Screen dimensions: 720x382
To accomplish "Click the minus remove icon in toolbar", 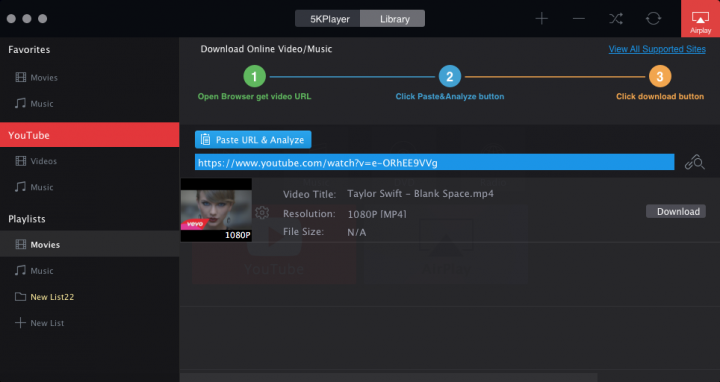I will (579, 19).
